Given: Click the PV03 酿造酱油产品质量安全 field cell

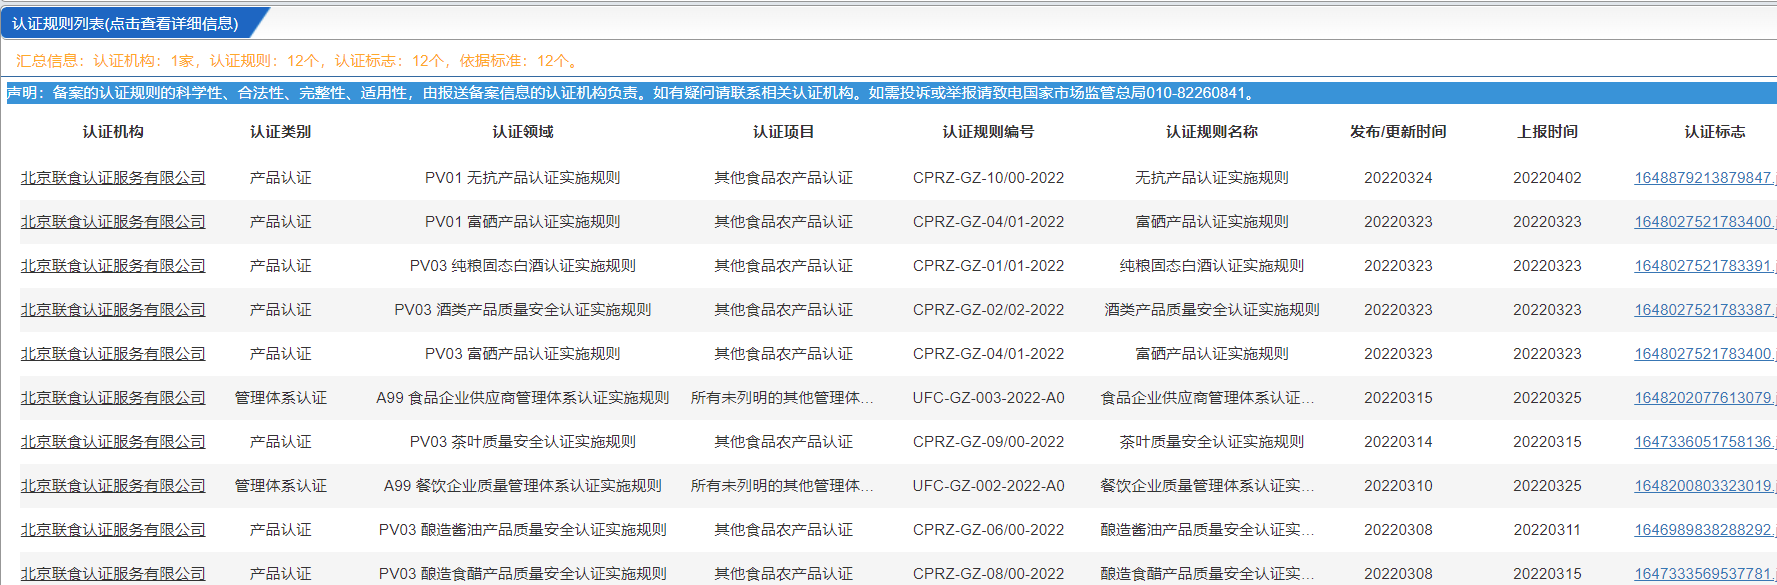Looking at the screenshot, I should point(523,530).
